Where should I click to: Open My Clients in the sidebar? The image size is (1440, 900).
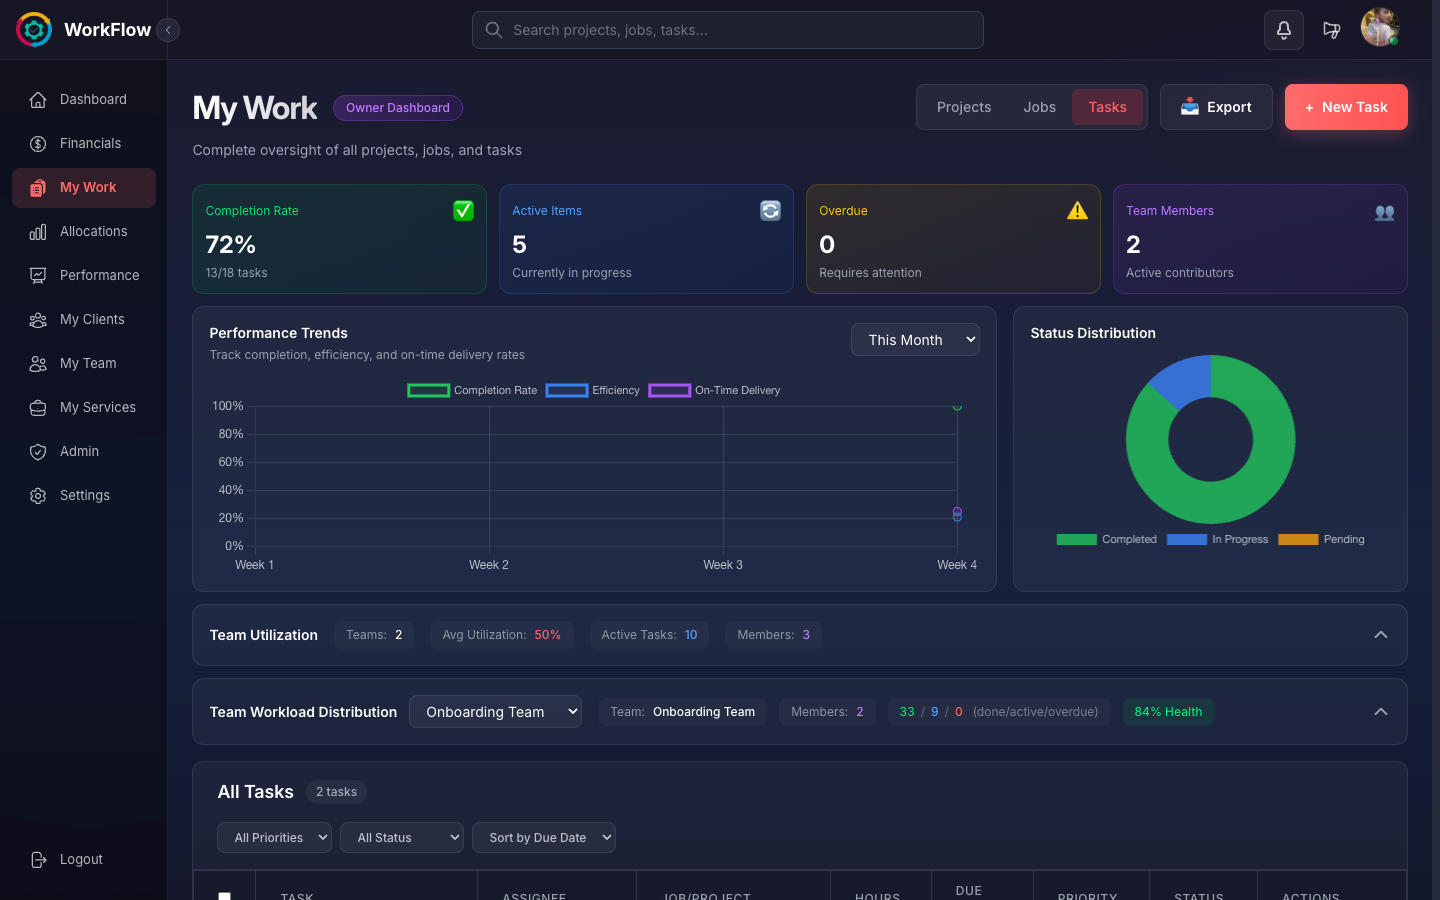point(38,319)
